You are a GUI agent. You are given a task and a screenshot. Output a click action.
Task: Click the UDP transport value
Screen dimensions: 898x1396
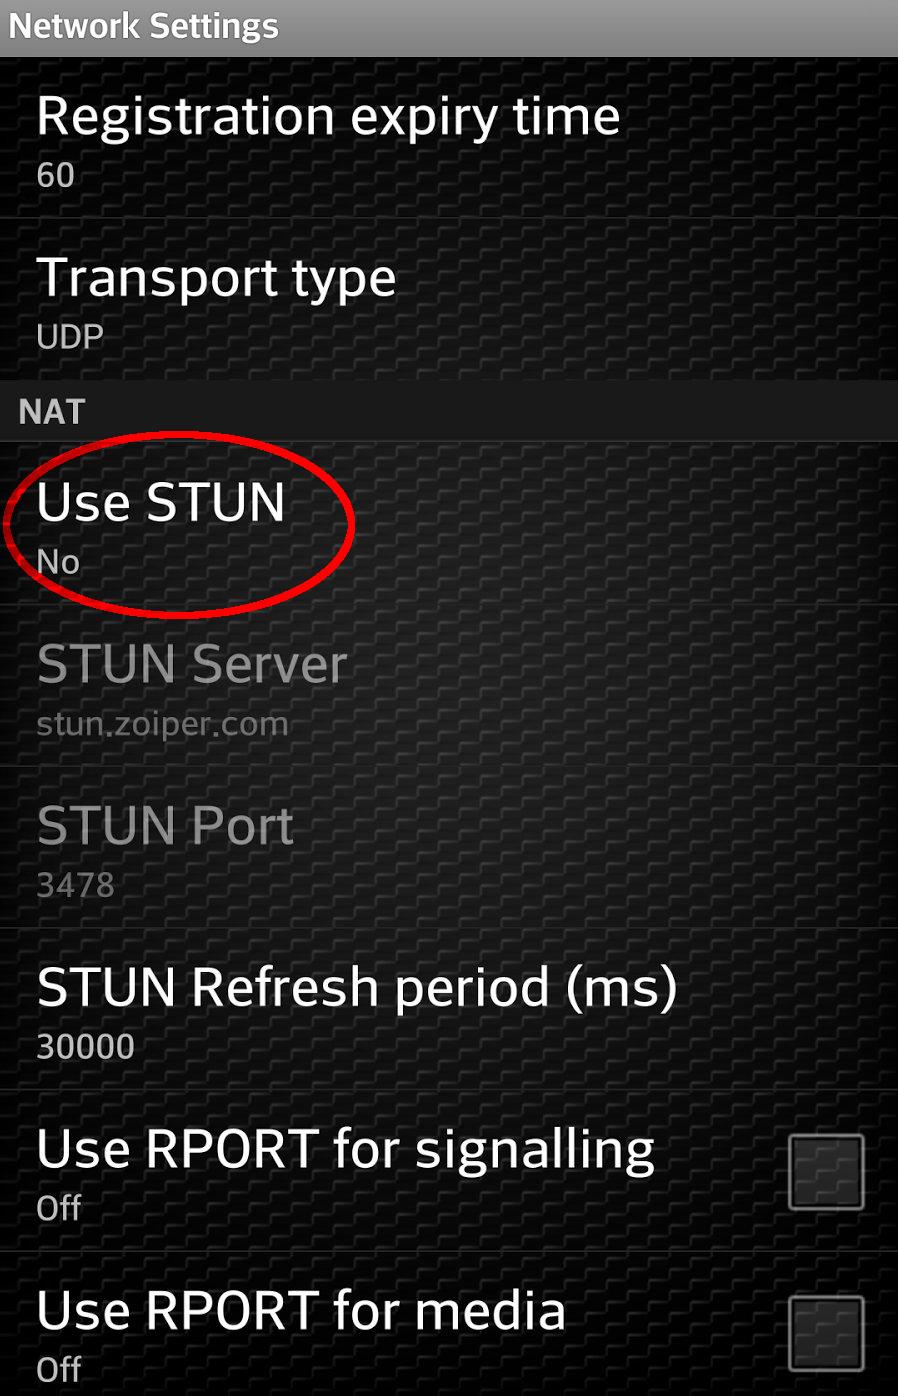[x=70, y=337]
